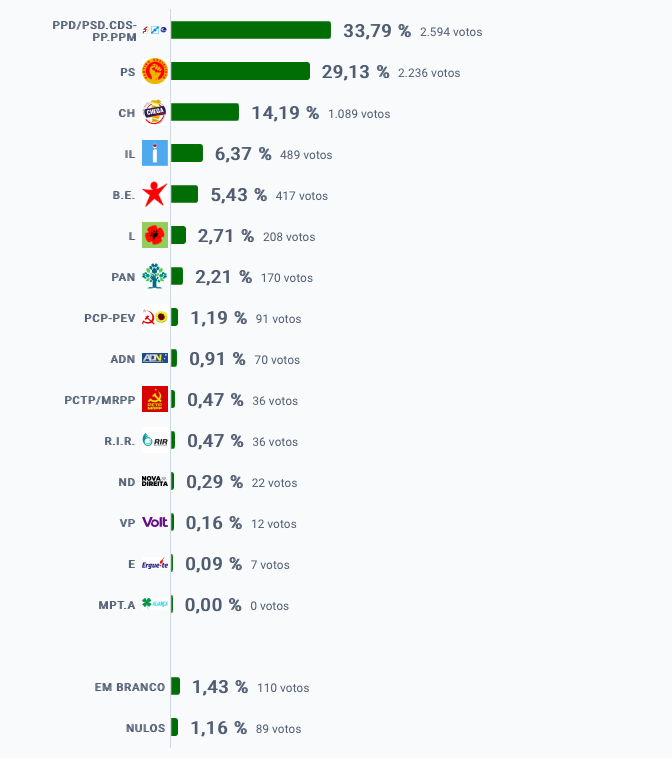Click the B.E. red star icon
The image size is (672, 758).
pyautogui.click(x=155, y=194)
